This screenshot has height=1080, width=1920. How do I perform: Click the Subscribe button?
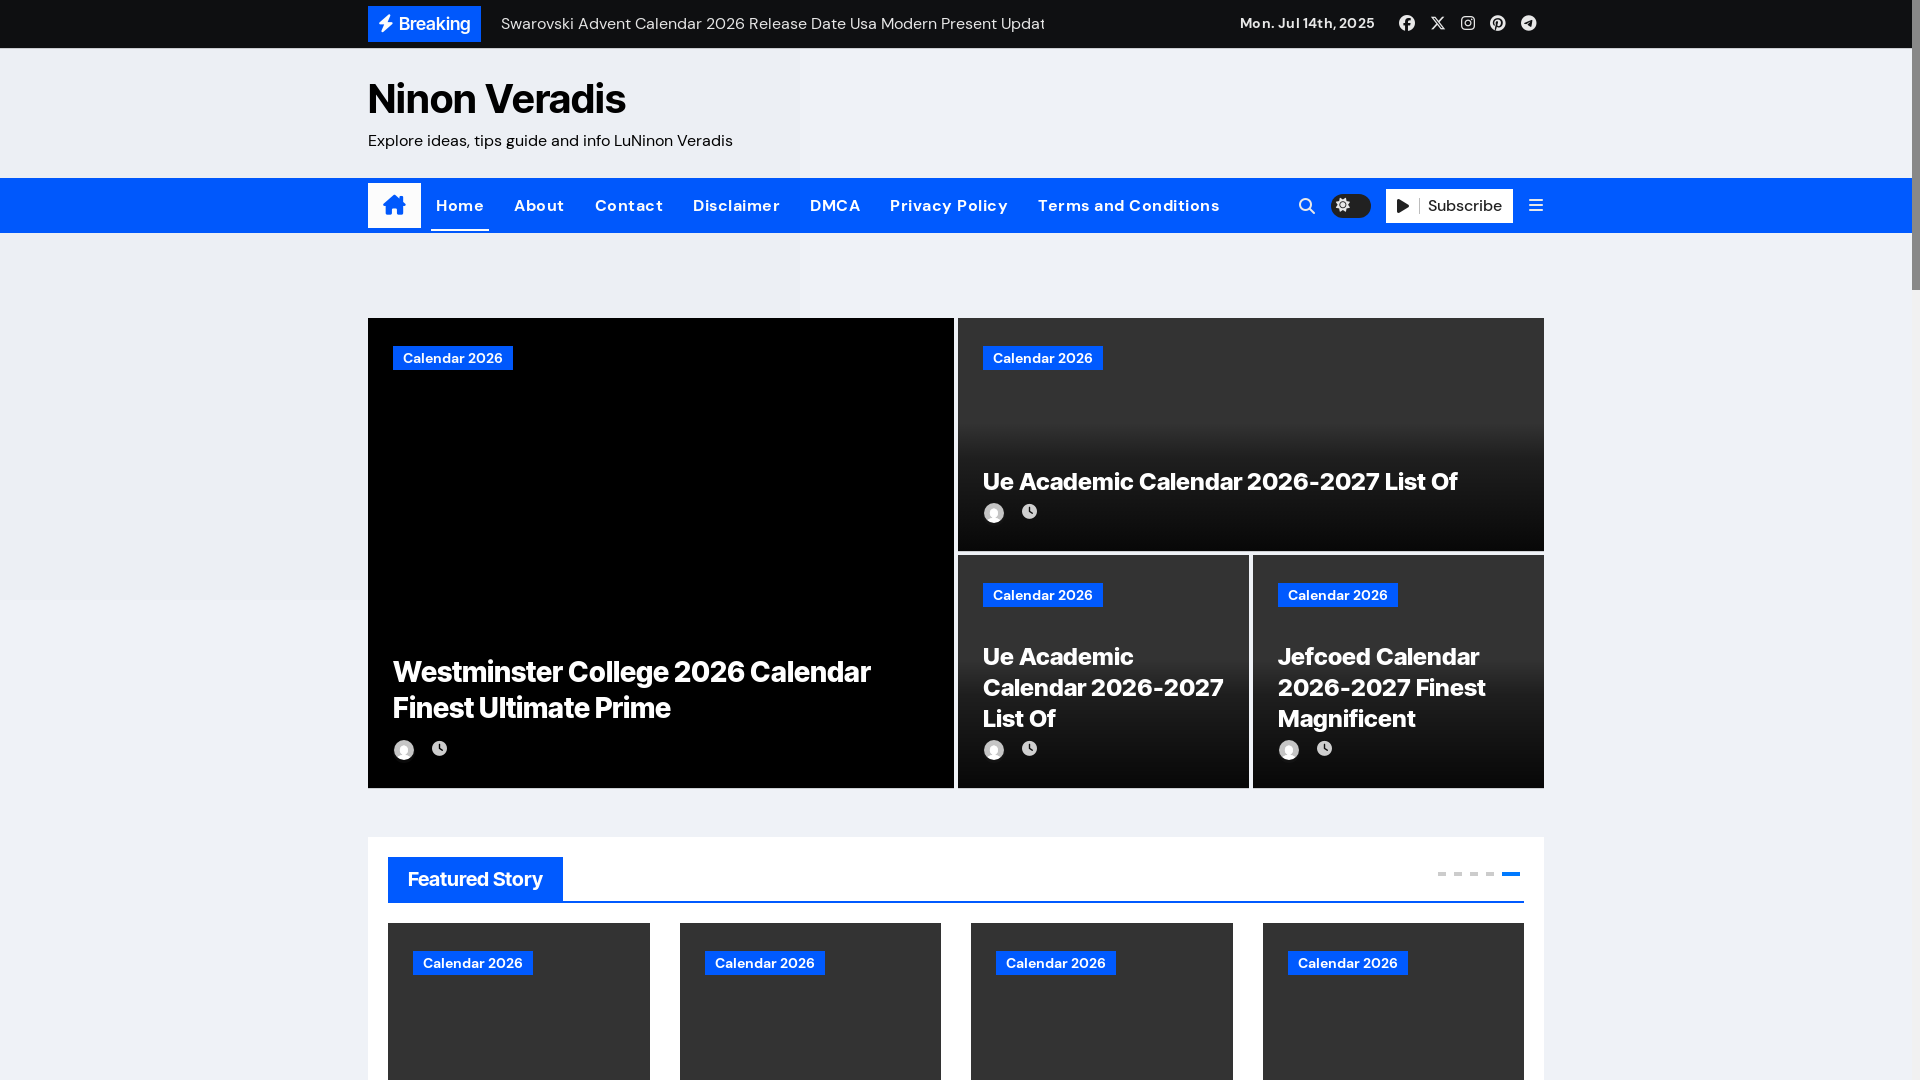click(x=1449, y=206)
